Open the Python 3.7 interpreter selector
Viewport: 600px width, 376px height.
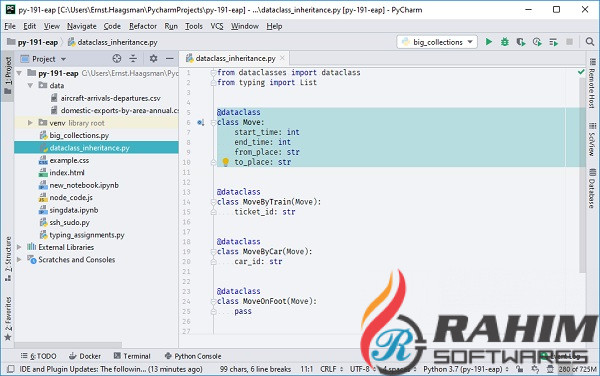(466, 369)
